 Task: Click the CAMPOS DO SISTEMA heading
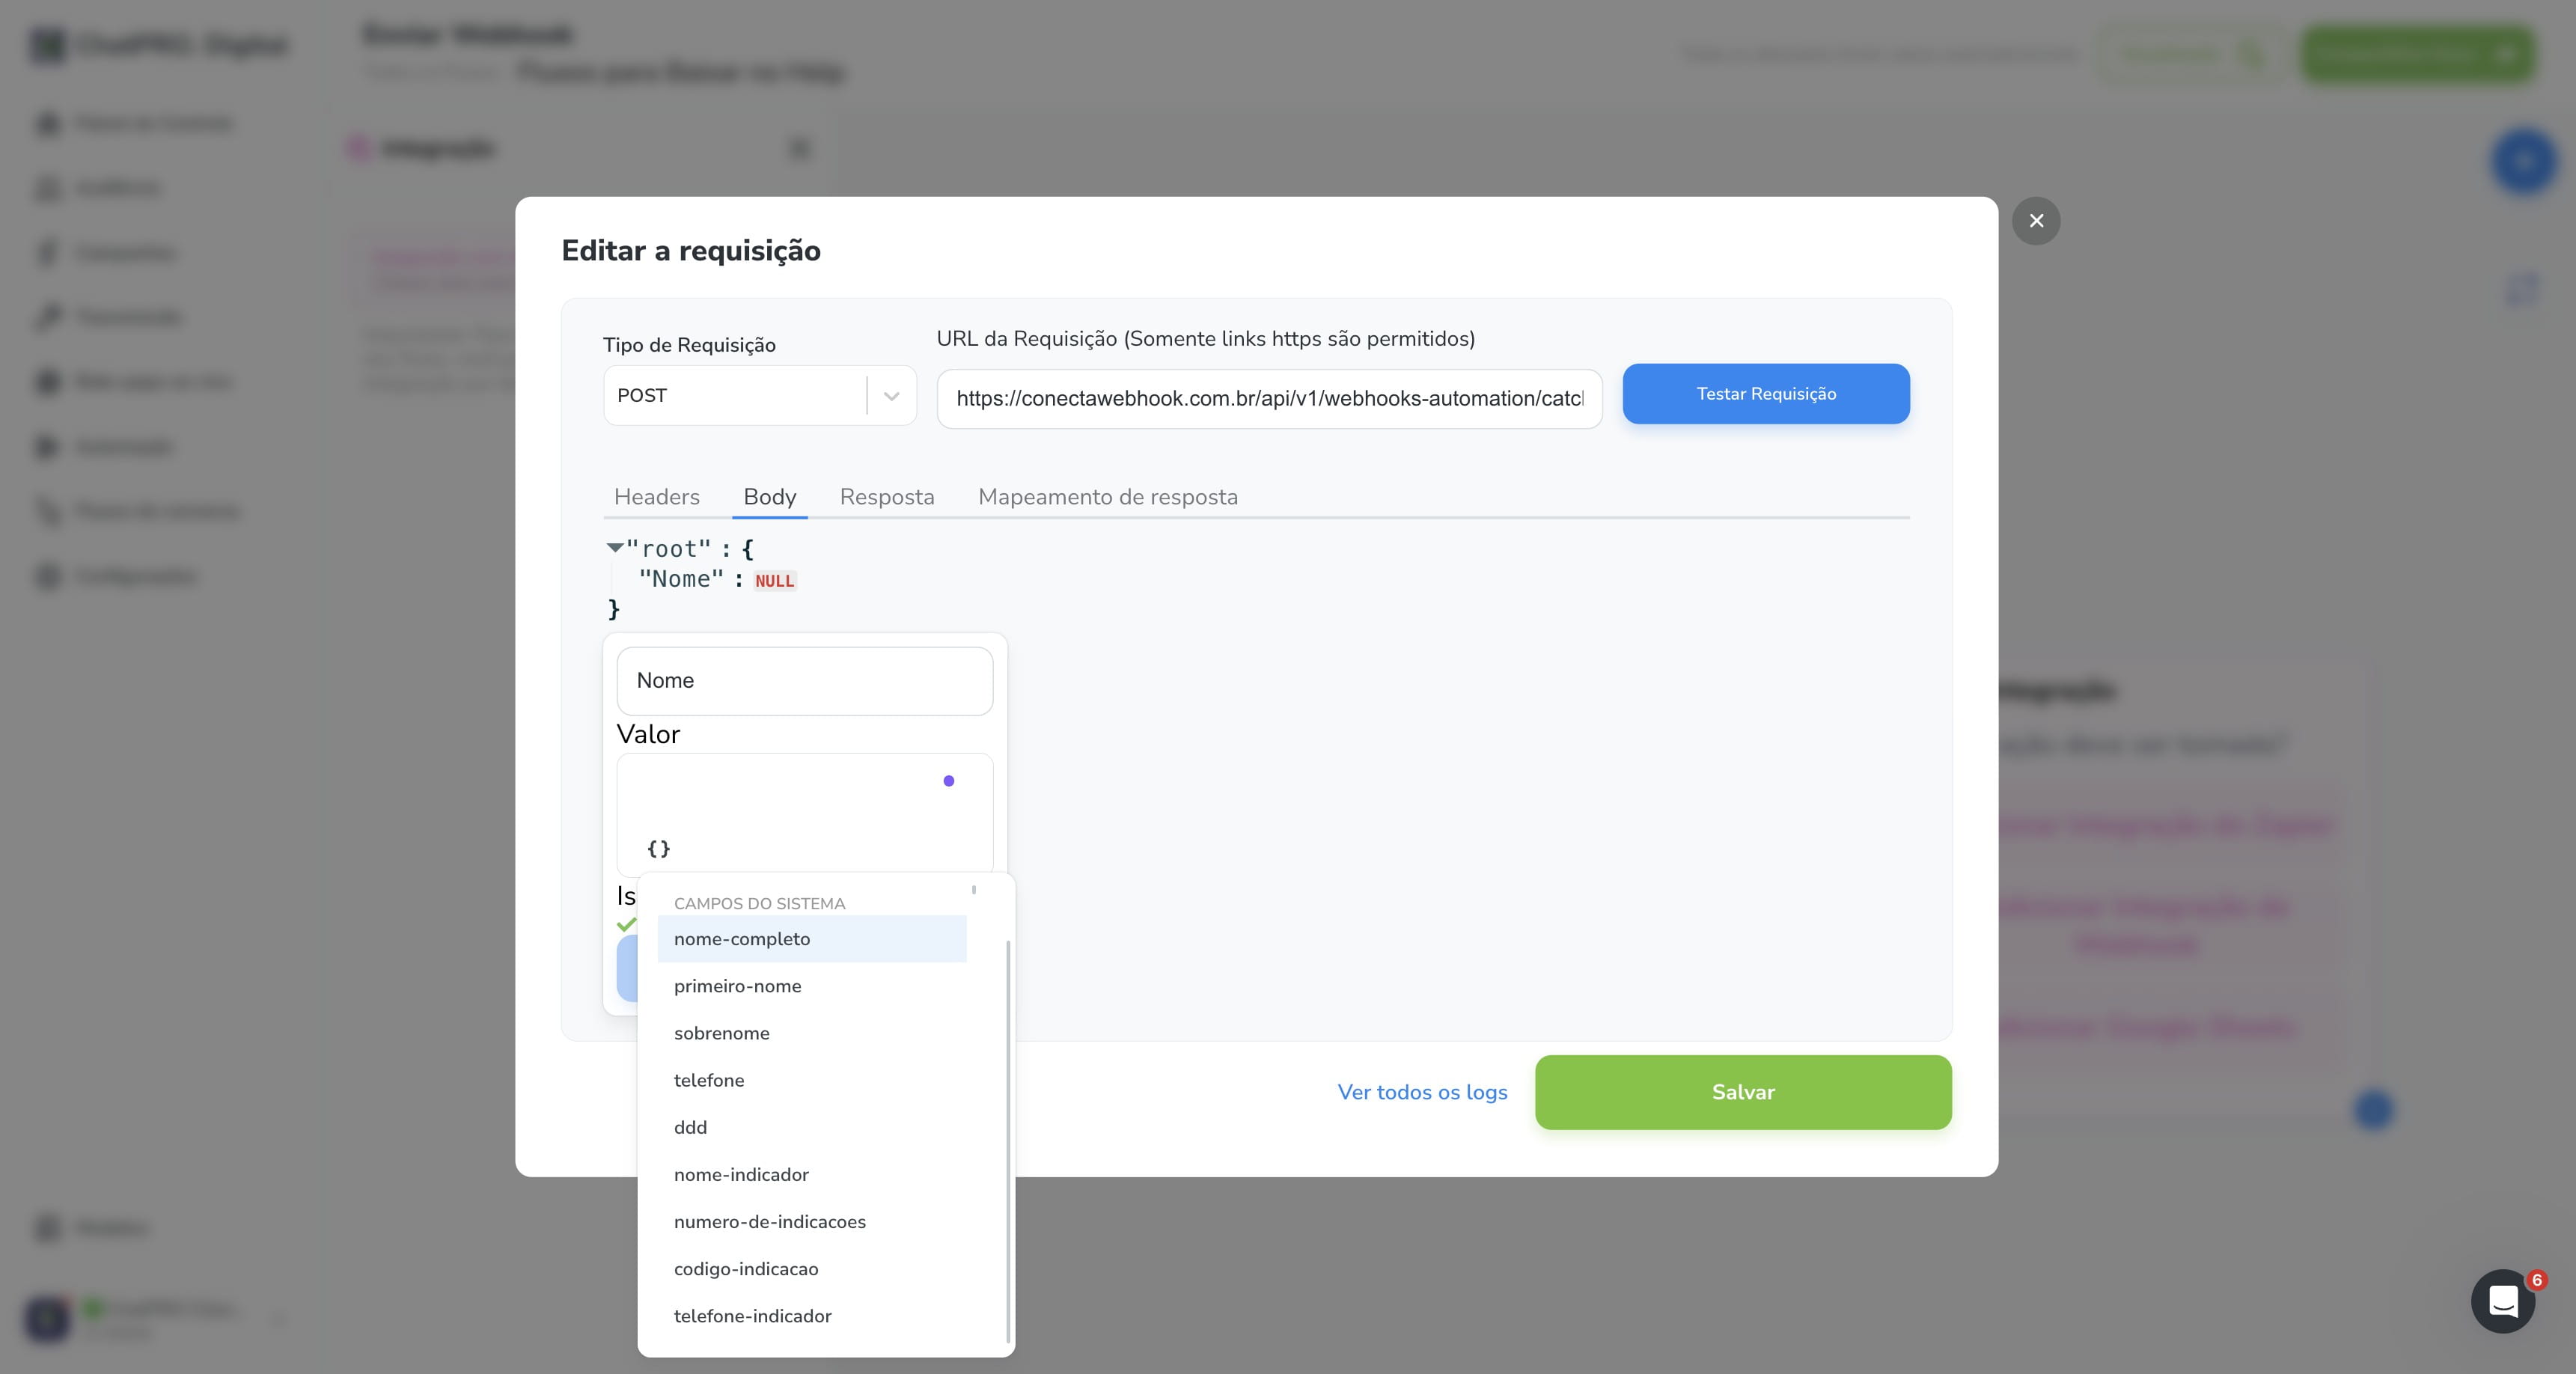click(759, 904)
